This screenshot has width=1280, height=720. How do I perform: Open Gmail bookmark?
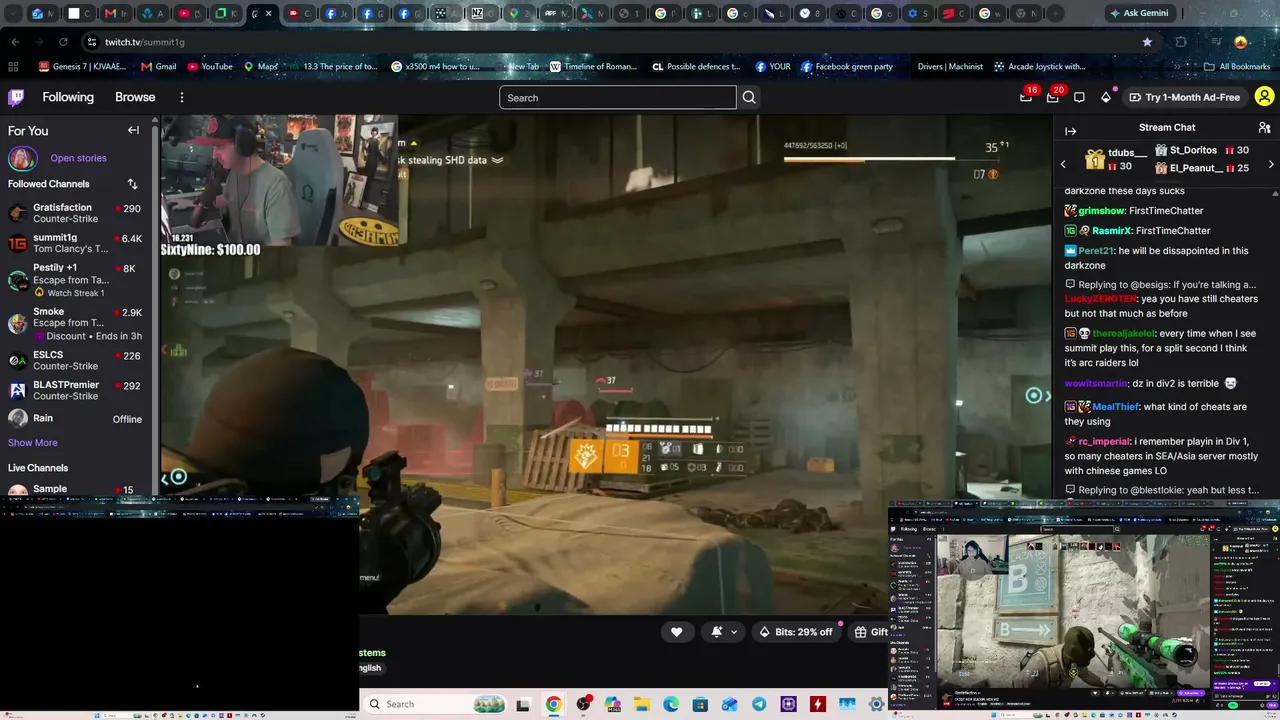[159, 67]
